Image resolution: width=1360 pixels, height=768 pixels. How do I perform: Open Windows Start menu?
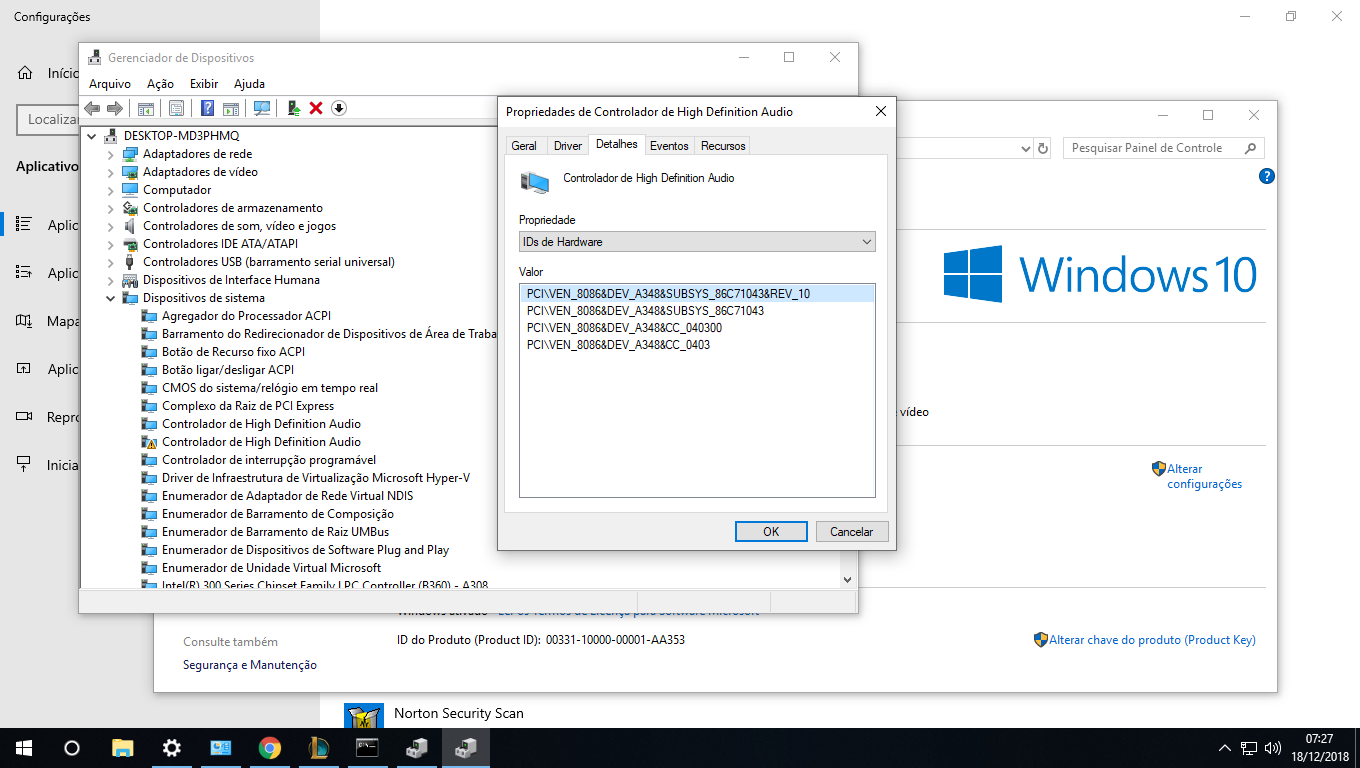pos(23,747)
